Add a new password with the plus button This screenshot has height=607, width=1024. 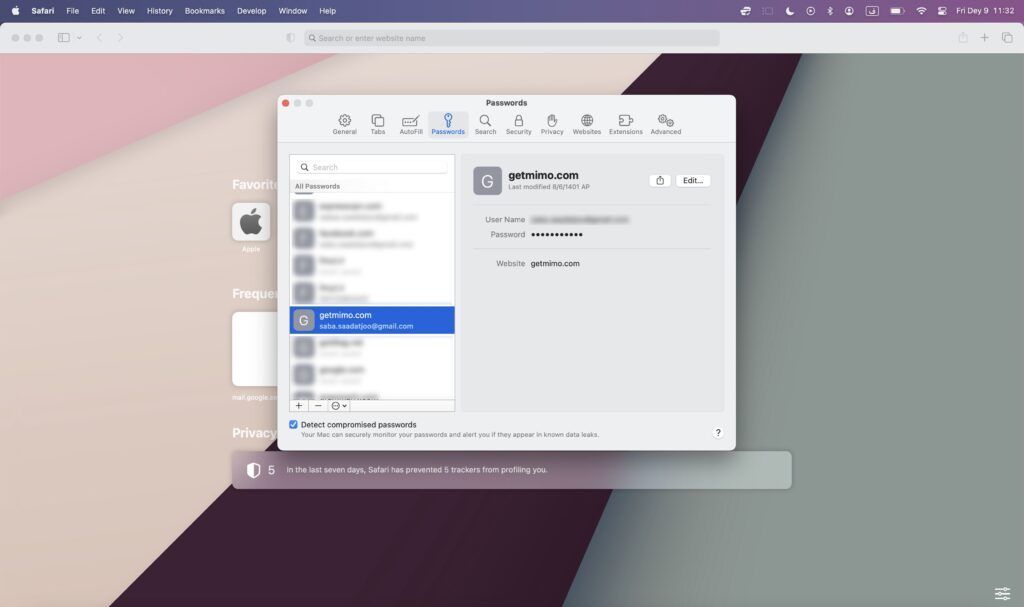299,406
